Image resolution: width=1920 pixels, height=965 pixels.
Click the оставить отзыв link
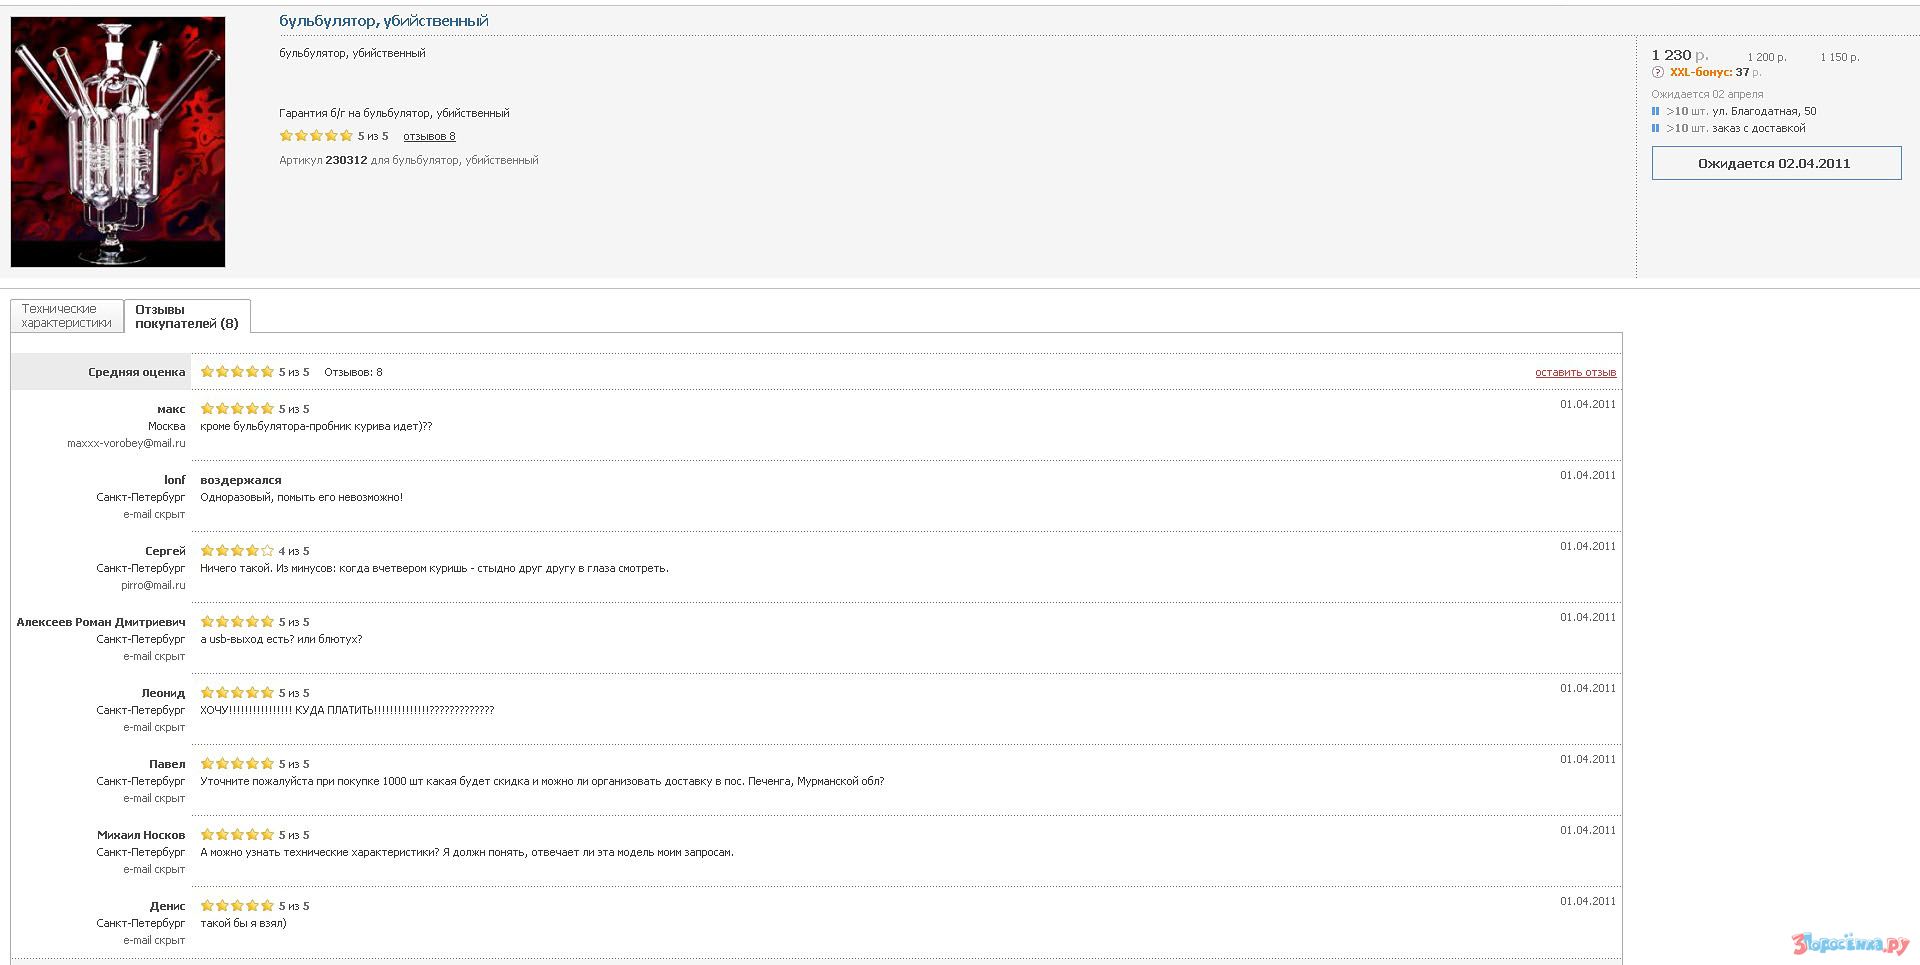pos(1575,373)
